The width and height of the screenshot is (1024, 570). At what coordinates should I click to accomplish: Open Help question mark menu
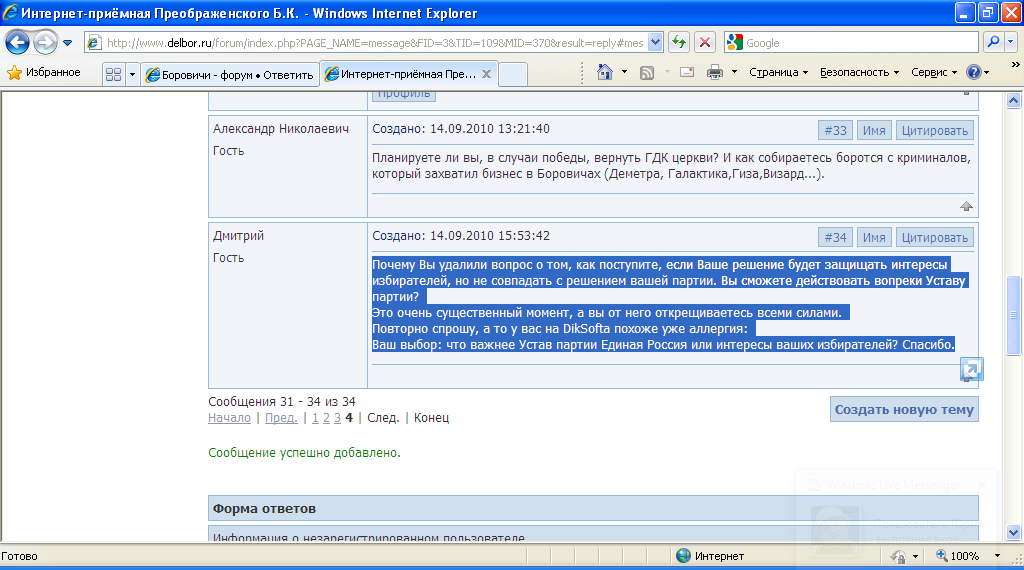978,72
